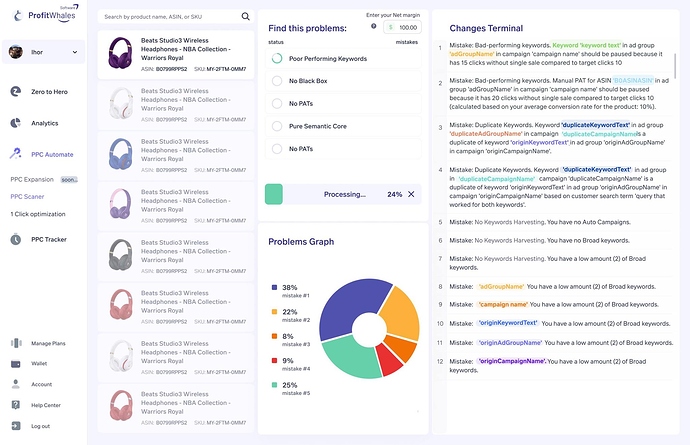Open PPC Expansion submenu item
Viewport: 690px width, 445px height.
point(32,180)
